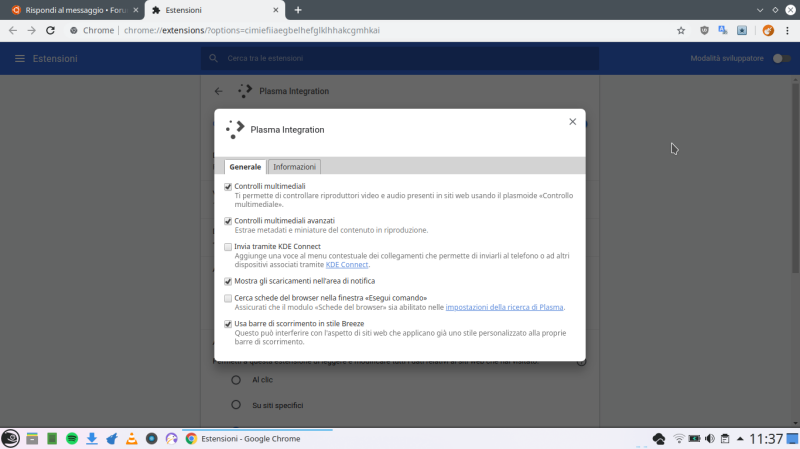Open the battery status tray icon
This screenshot has width=800, height=449.
pyautogui.click(x=694, y=438)
